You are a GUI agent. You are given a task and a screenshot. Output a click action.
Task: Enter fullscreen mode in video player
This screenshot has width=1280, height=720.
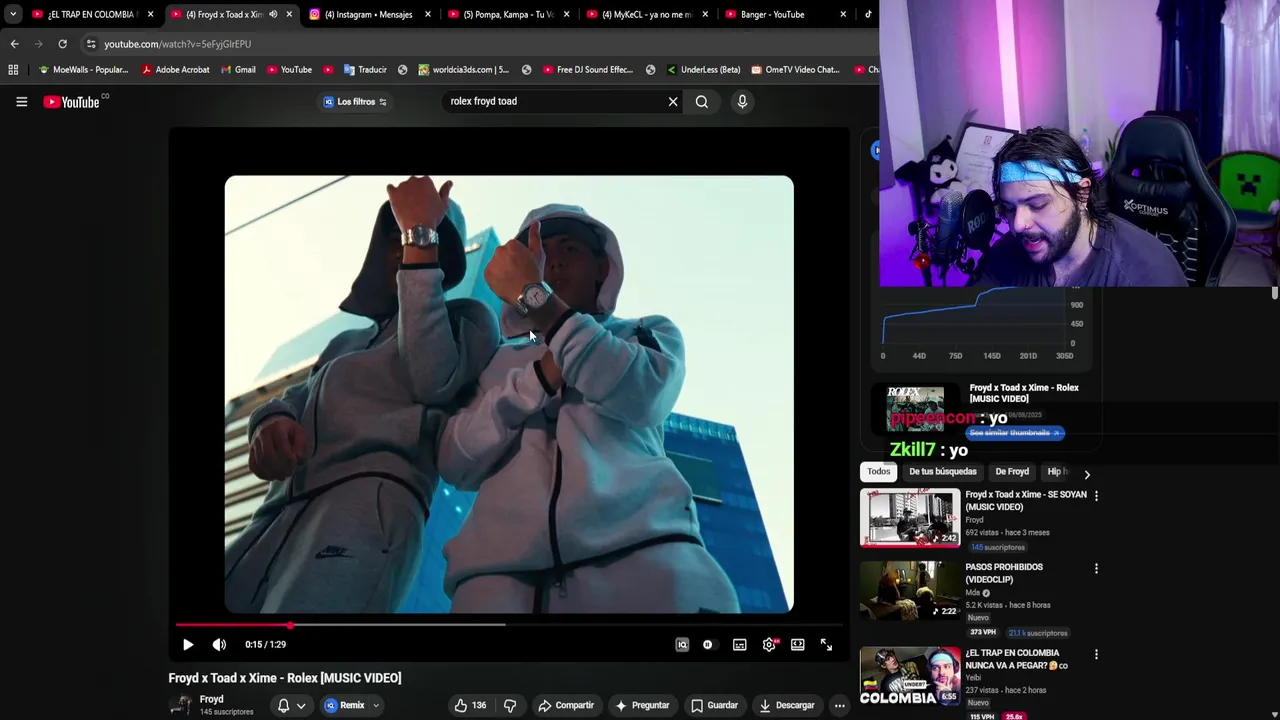[x=826, y=645]
